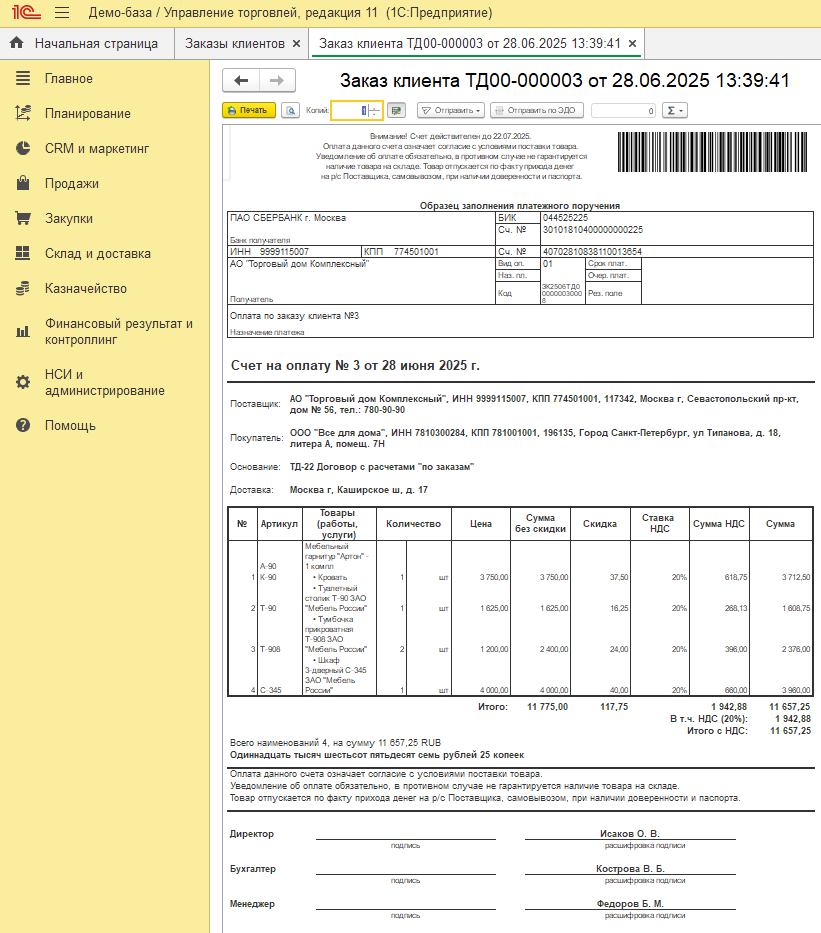
Task: Click the КПП 774501001 cell
Action: point(428,252)
